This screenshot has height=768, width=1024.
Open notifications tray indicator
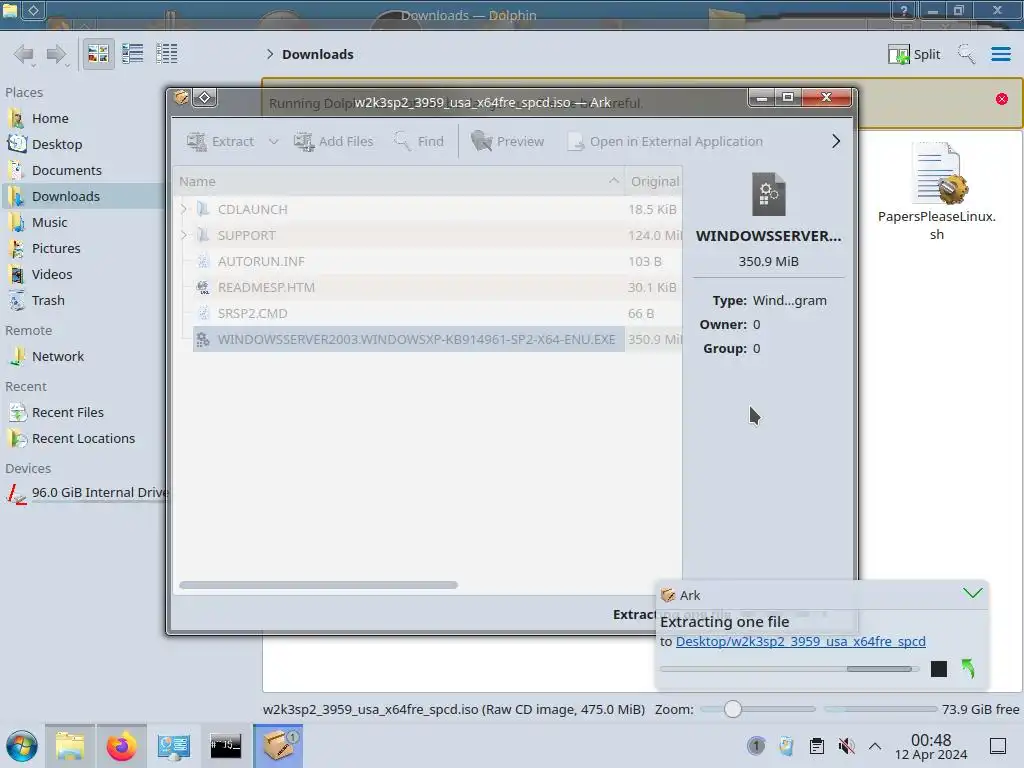click(x=756, y=746)
